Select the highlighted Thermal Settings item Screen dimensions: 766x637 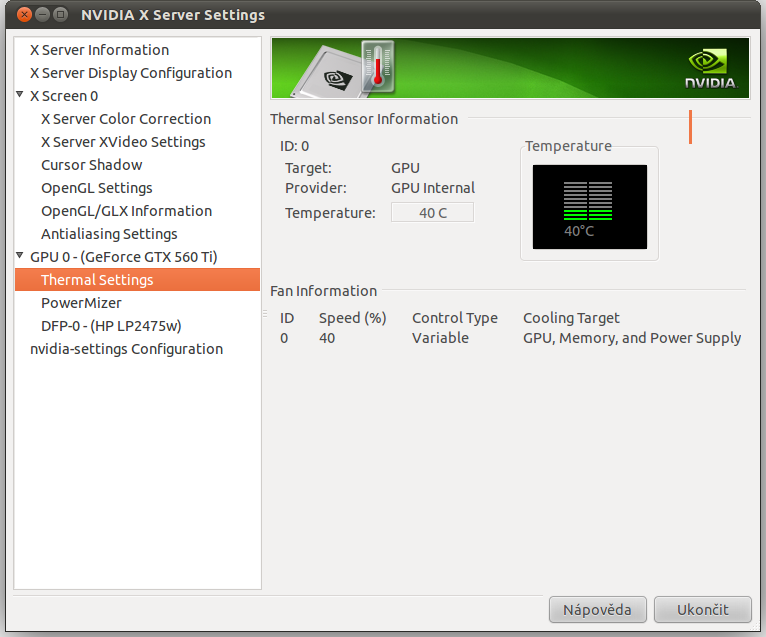pos(97,280)
